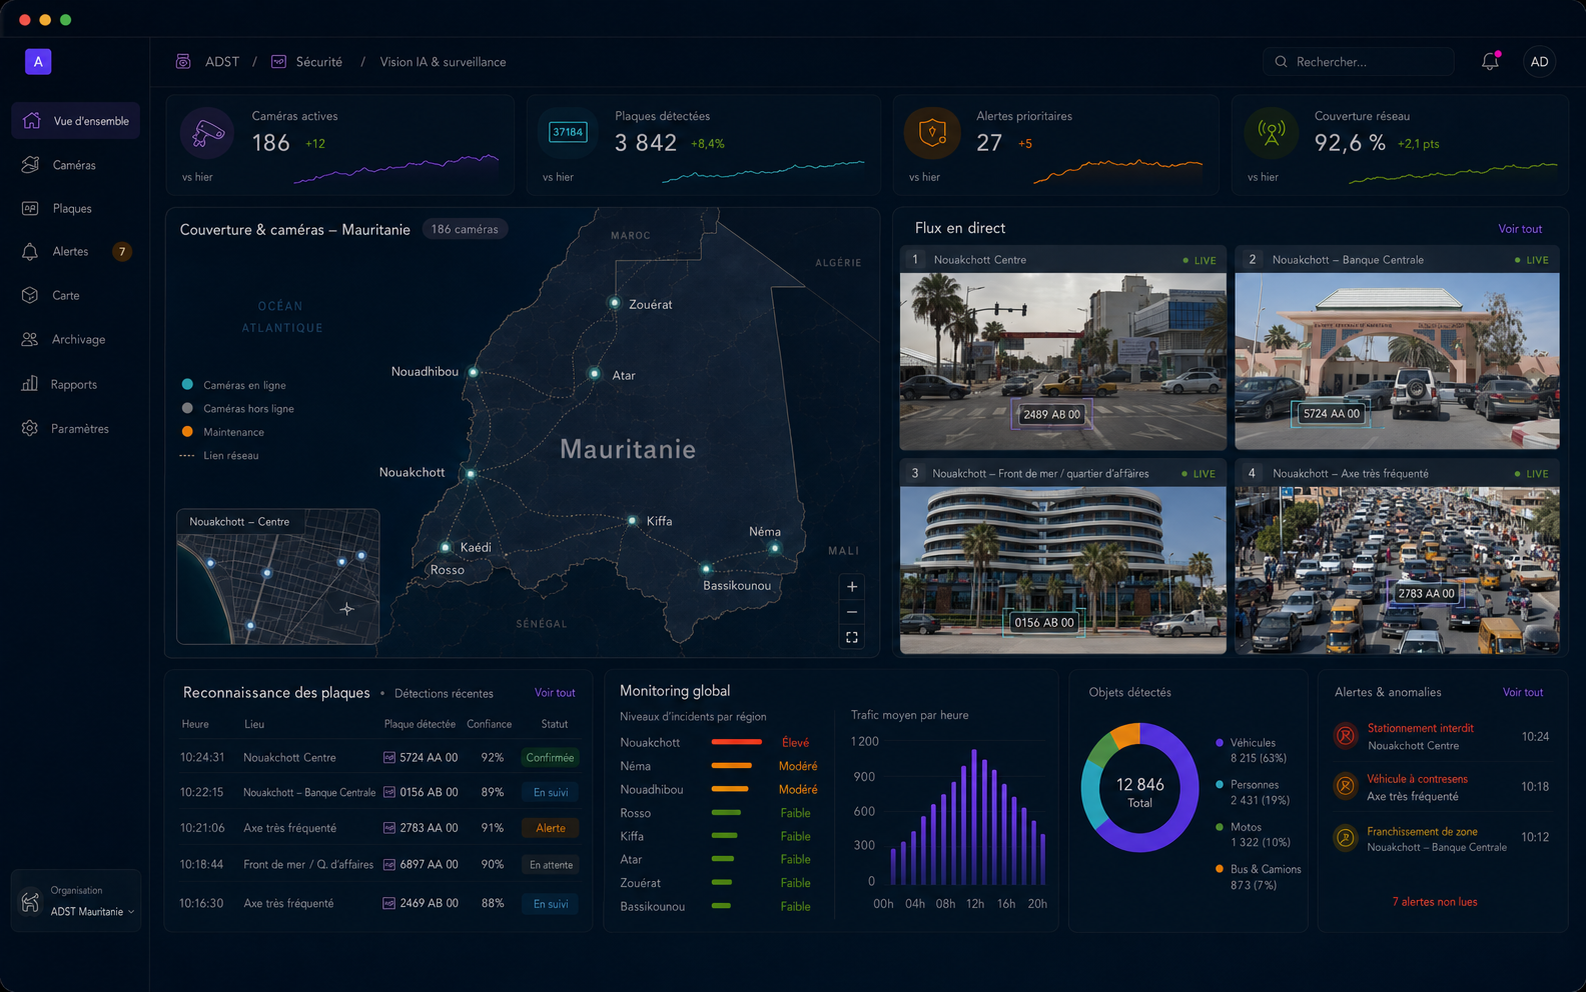Screen dimensions: 1586x992
Task: Click the 12 846 Total donut center
Action: tap(1140, 792)
